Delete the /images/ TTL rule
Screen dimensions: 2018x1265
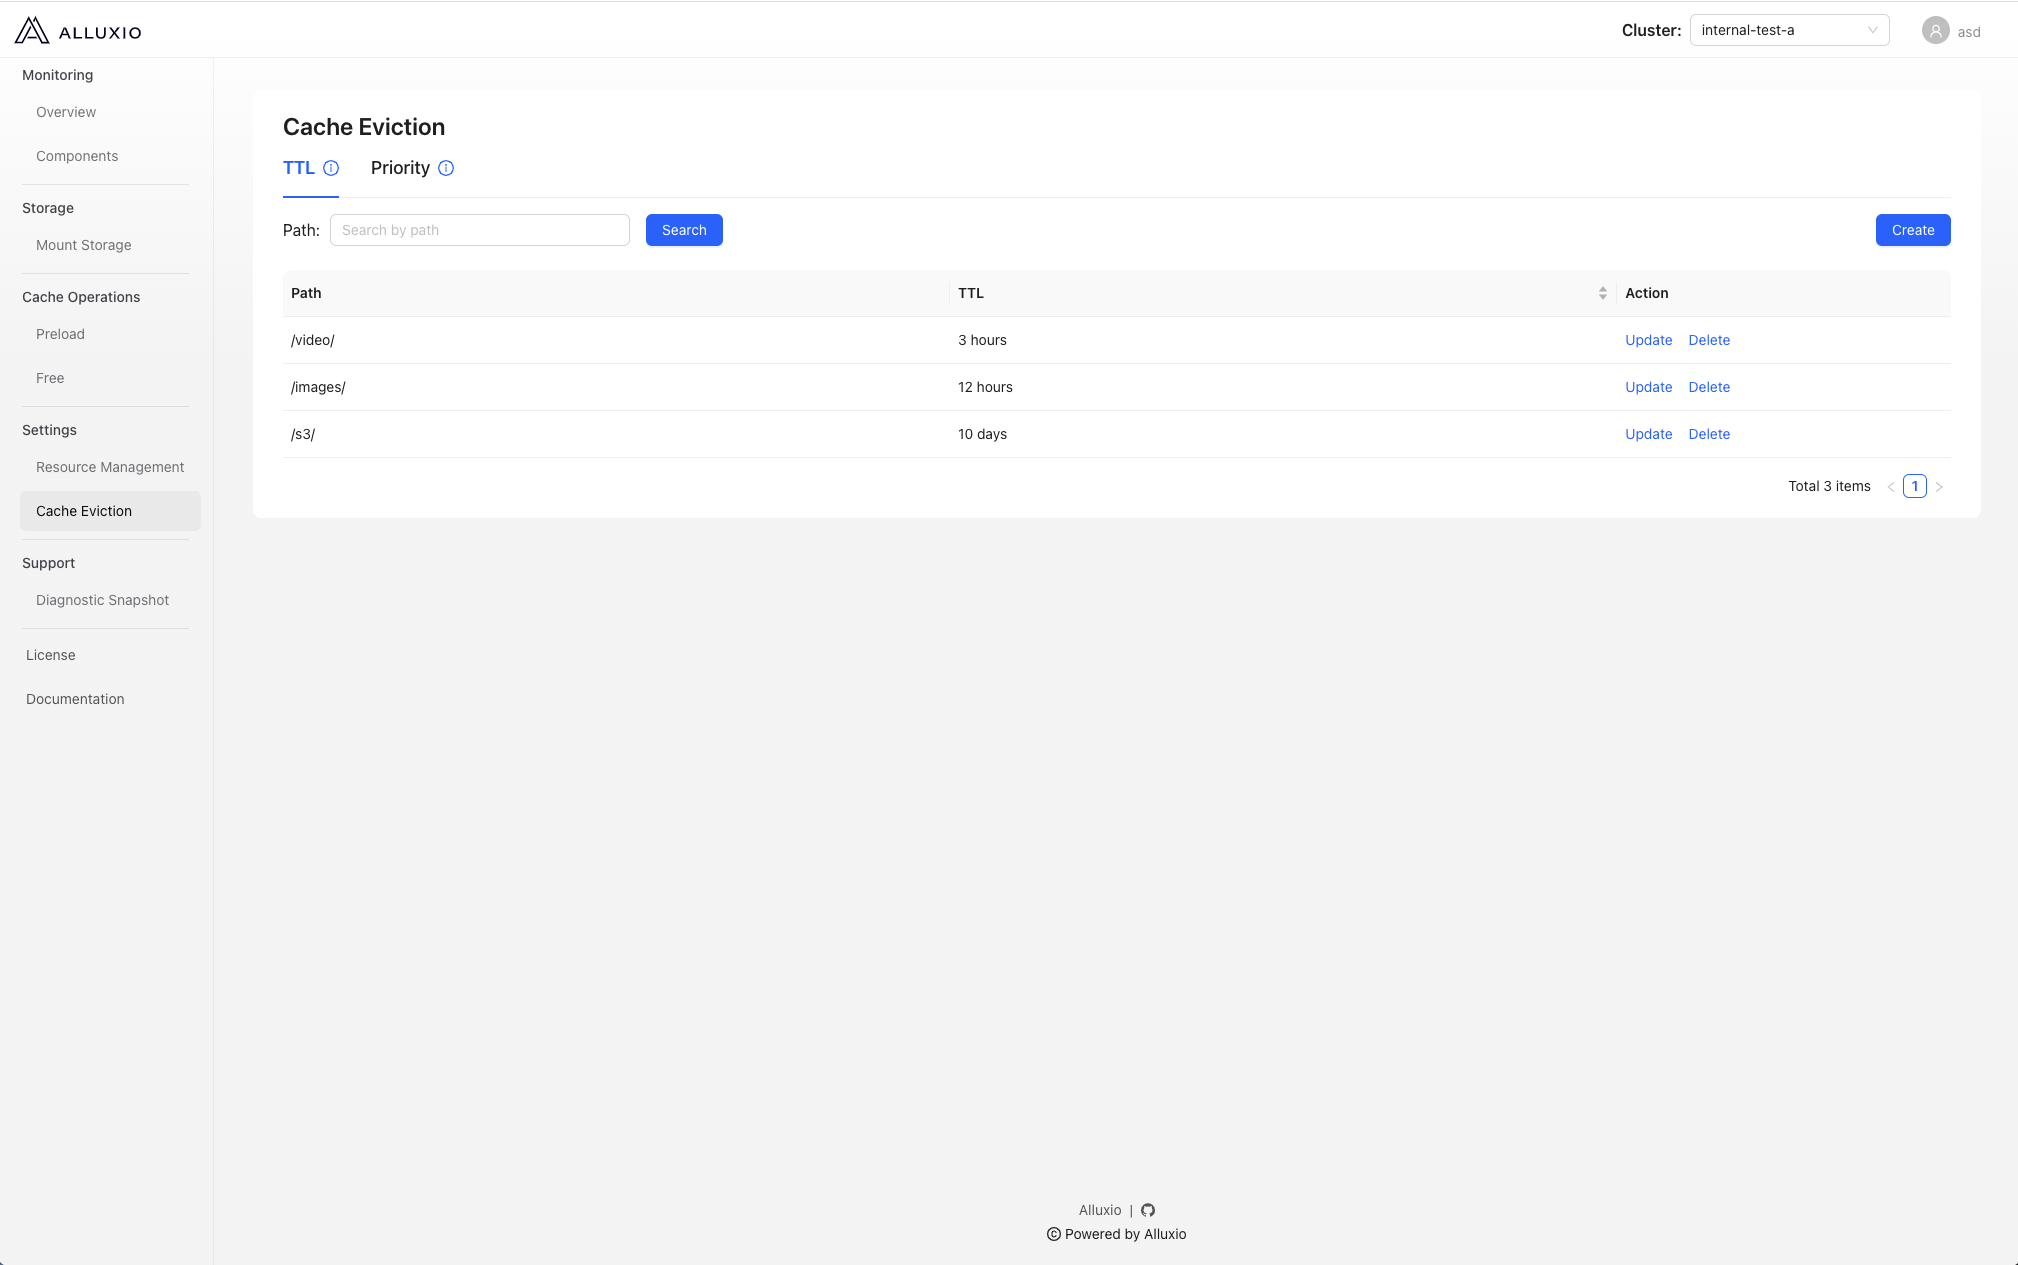tap(1708, 387)
